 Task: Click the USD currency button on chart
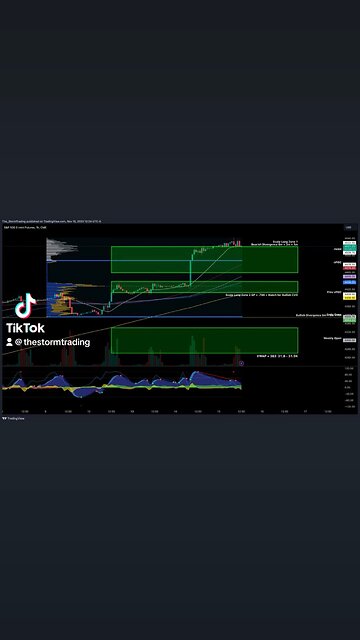click(349, 227)
